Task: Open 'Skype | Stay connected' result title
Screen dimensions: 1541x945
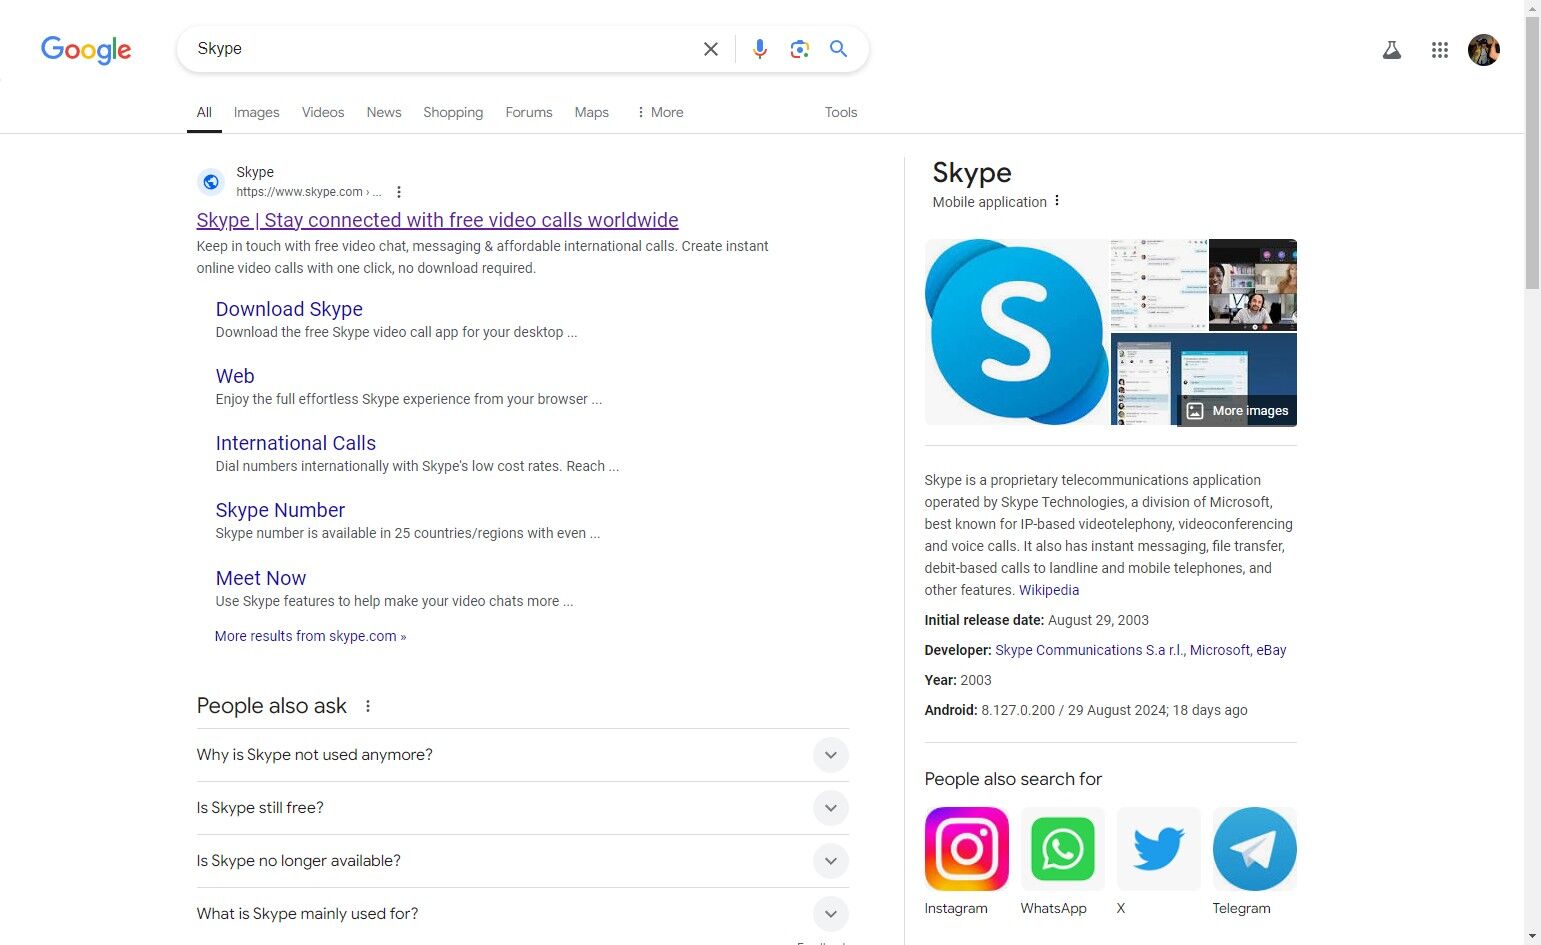Action: [437, 220]
